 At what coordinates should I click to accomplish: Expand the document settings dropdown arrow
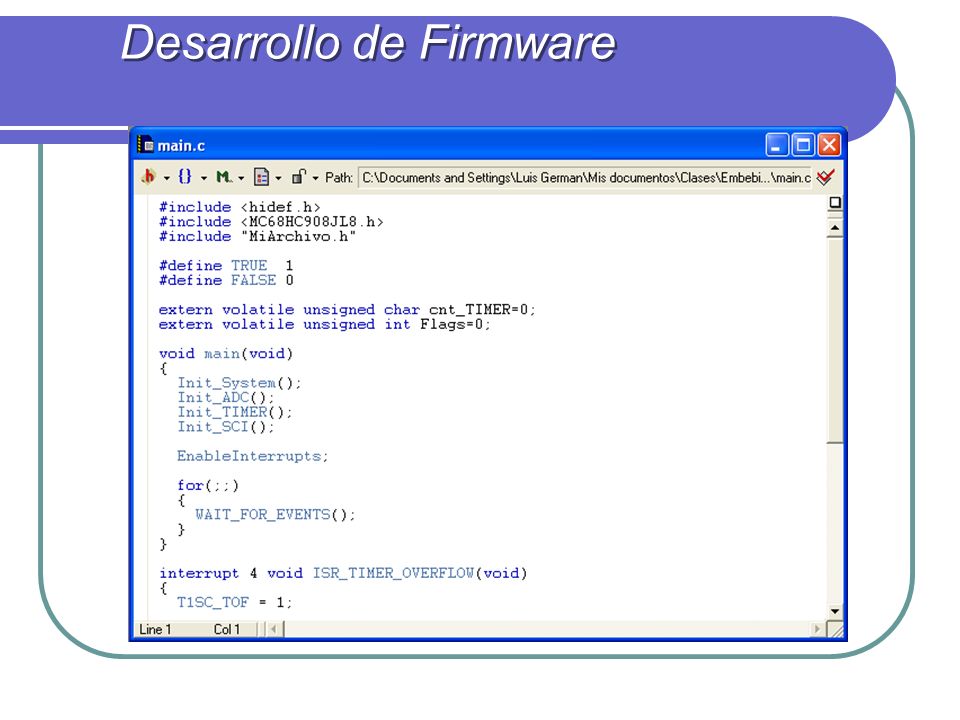278,178
